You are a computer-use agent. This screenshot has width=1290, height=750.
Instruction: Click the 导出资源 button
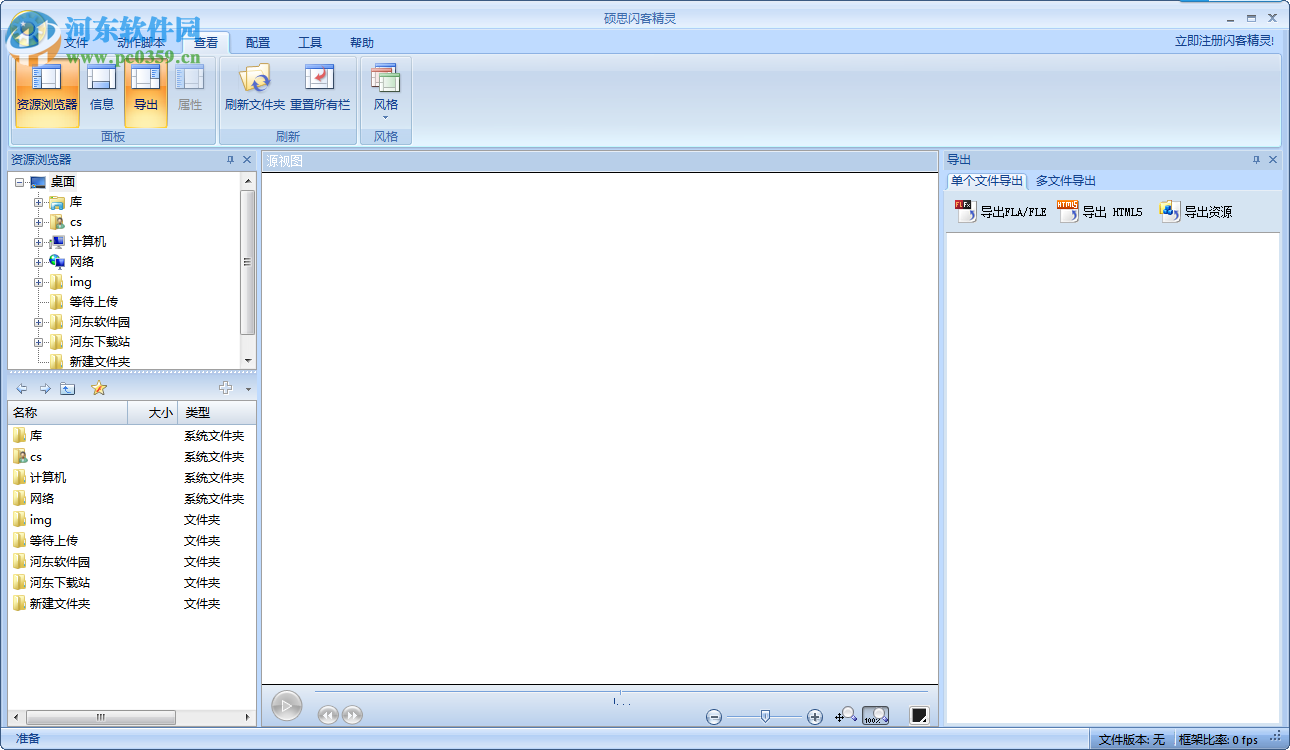pos(1196,211)
